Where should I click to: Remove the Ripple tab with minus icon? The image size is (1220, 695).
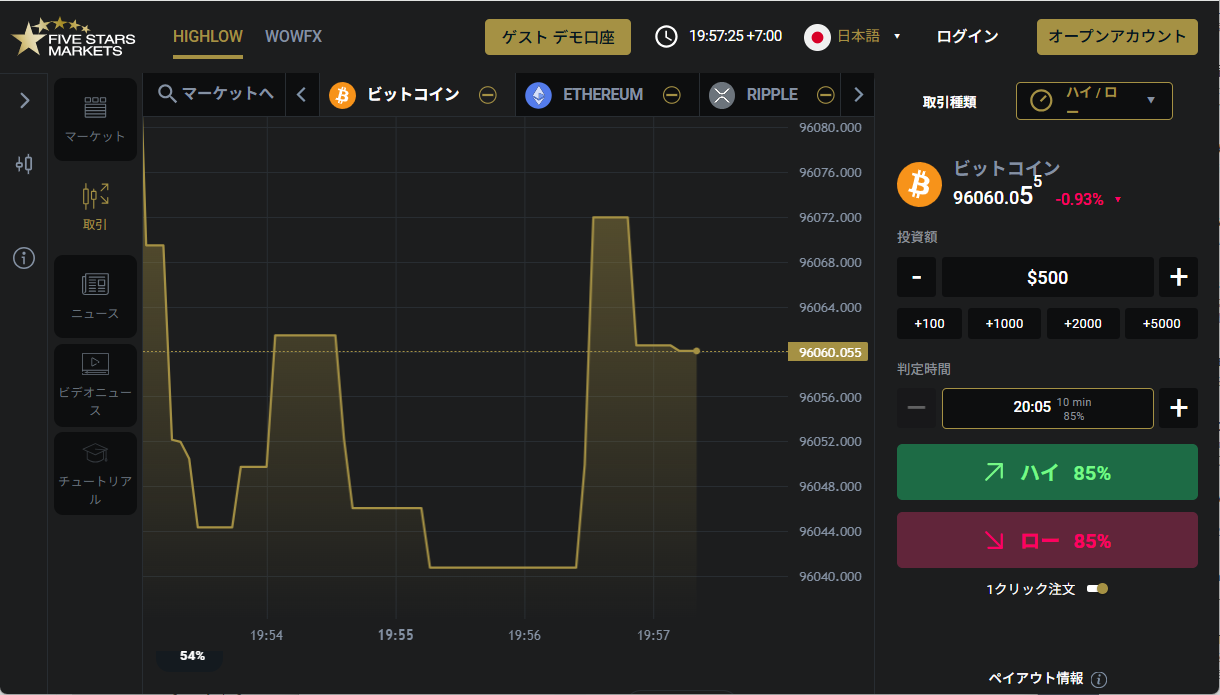[825, 95]
